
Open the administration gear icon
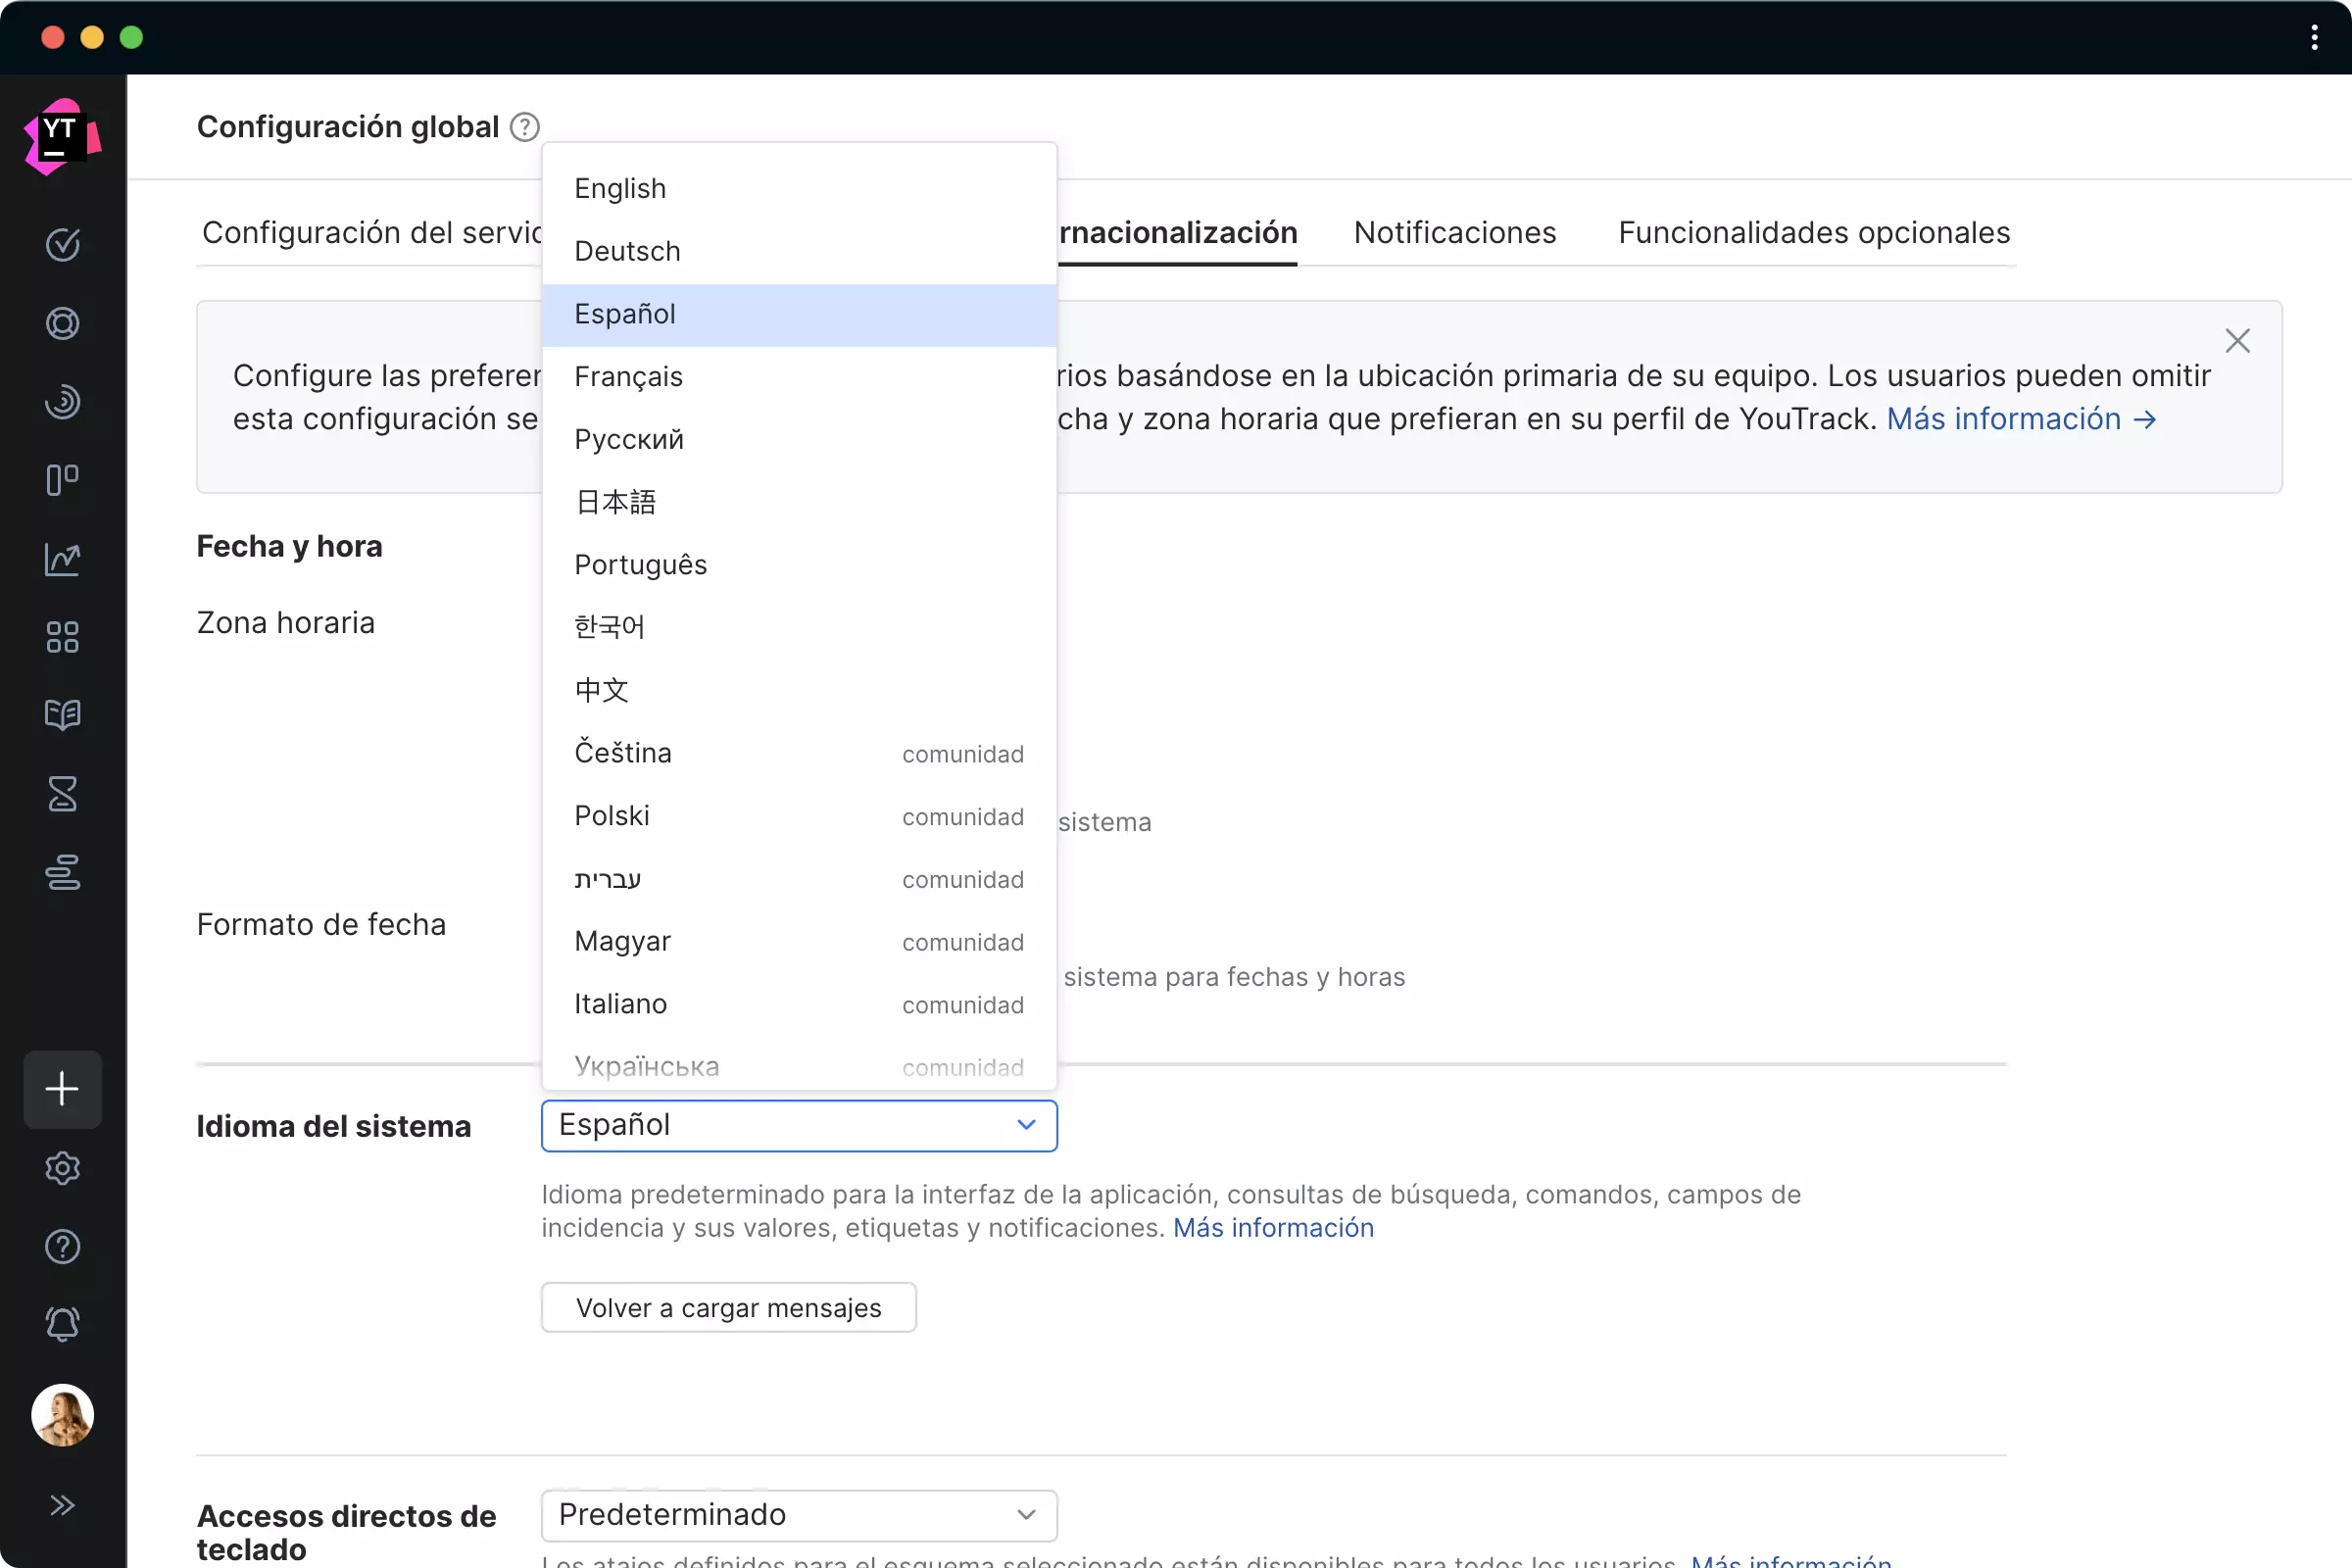[62, 1168]
